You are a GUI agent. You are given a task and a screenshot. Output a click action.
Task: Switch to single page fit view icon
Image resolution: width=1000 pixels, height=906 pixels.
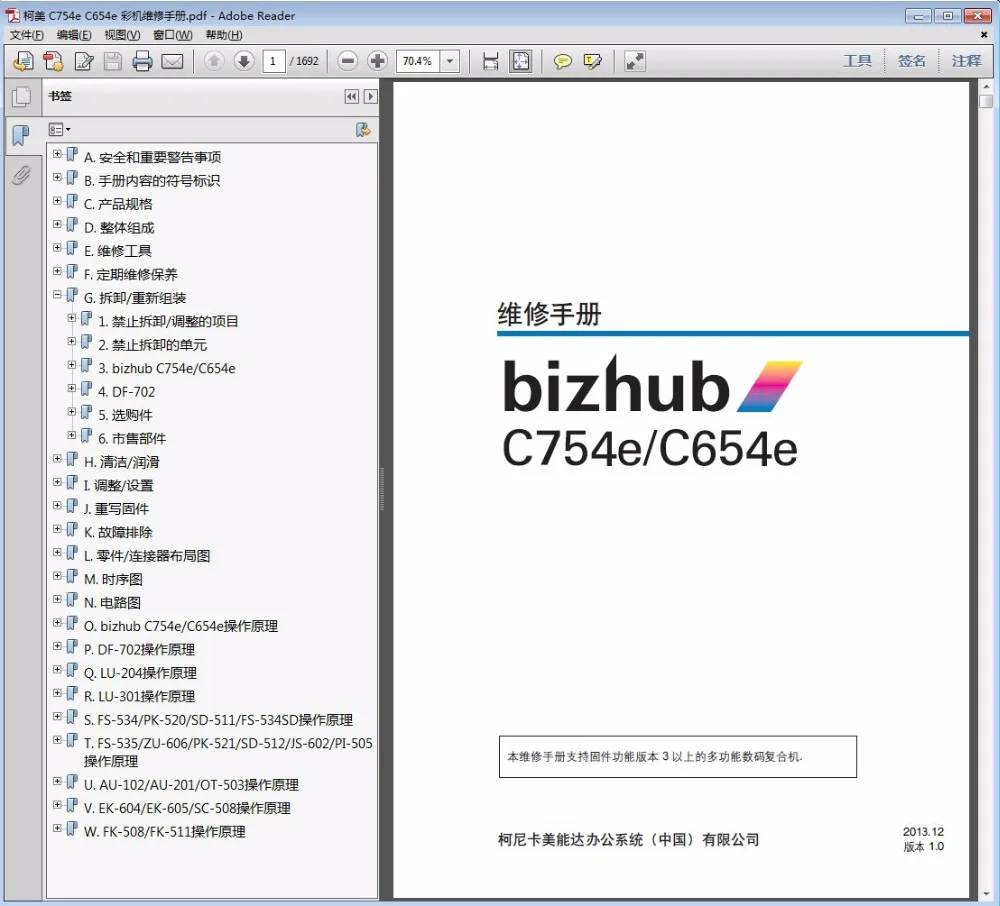tap(520, 61)
